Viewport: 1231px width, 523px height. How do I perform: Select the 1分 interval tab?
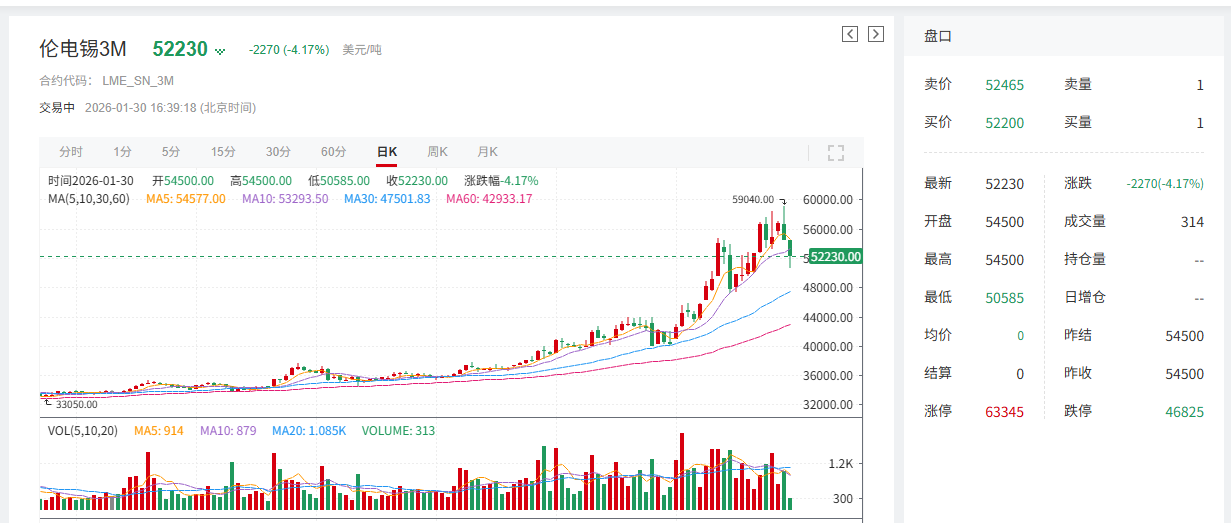(122, 152)
